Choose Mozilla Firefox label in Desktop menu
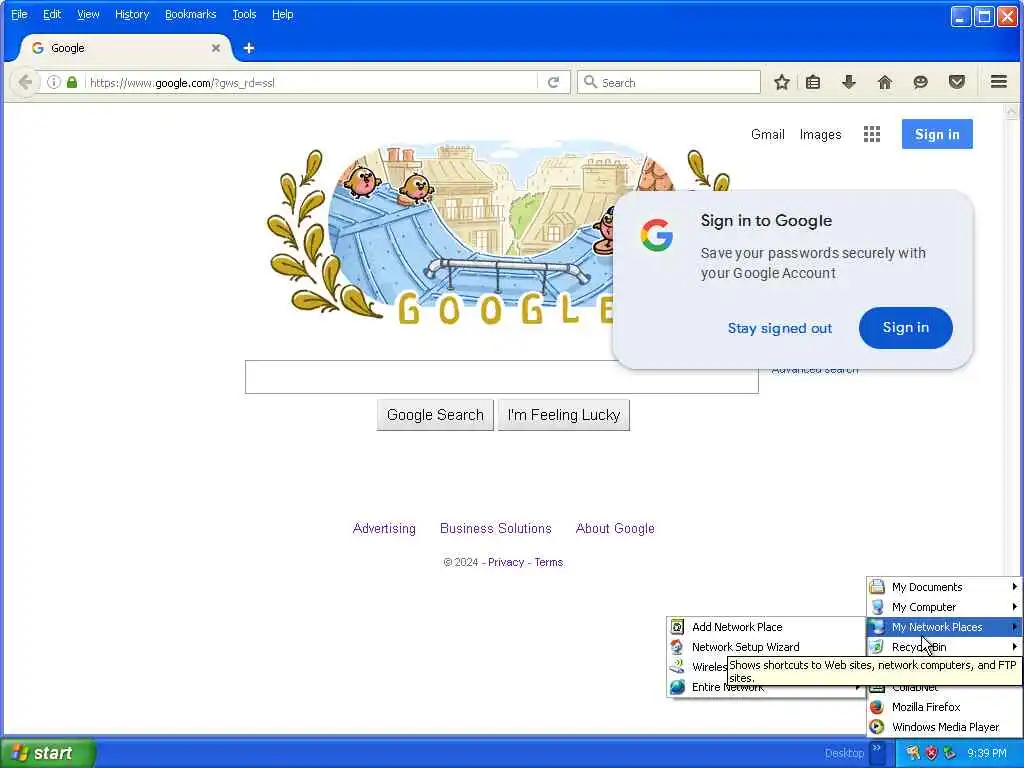1024x768 pixels. click(x=926, y=707)
